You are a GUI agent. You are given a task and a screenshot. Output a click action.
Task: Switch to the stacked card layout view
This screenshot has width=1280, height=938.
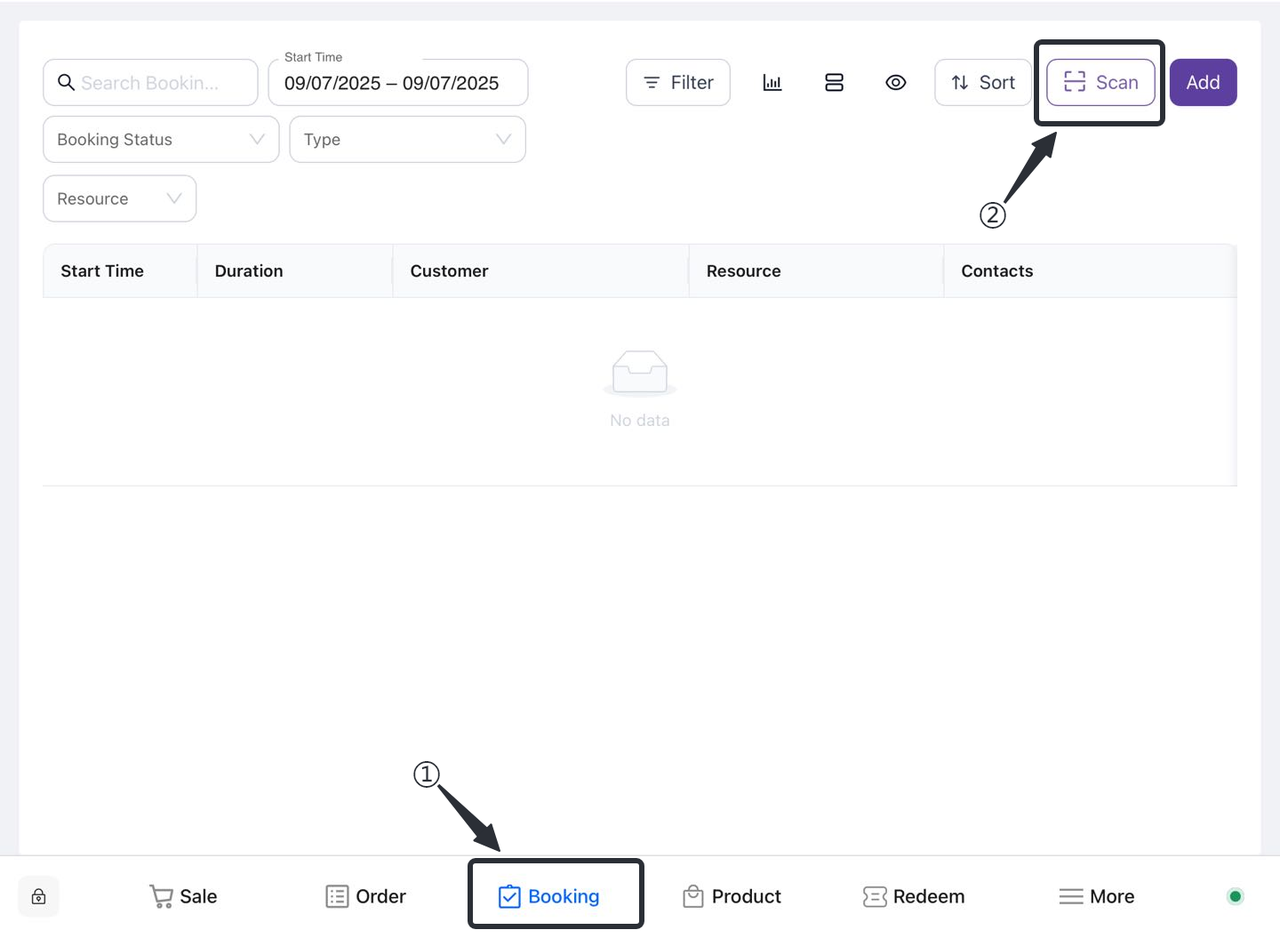pos(834,83)
